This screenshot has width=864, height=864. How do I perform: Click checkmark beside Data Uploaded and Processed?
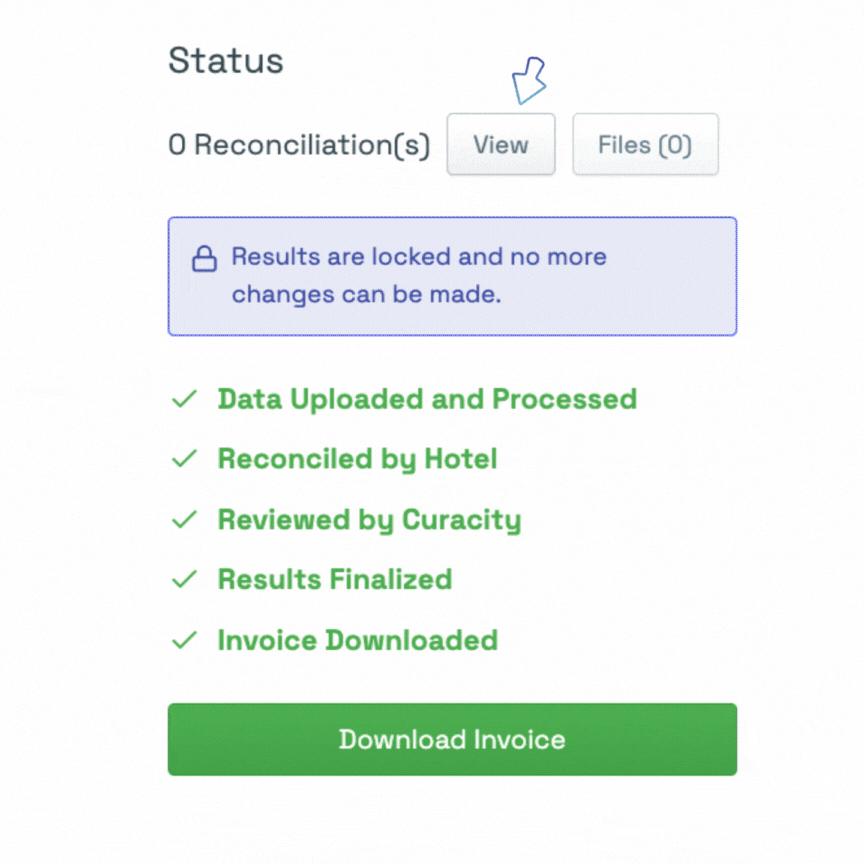tap(185, 399)
